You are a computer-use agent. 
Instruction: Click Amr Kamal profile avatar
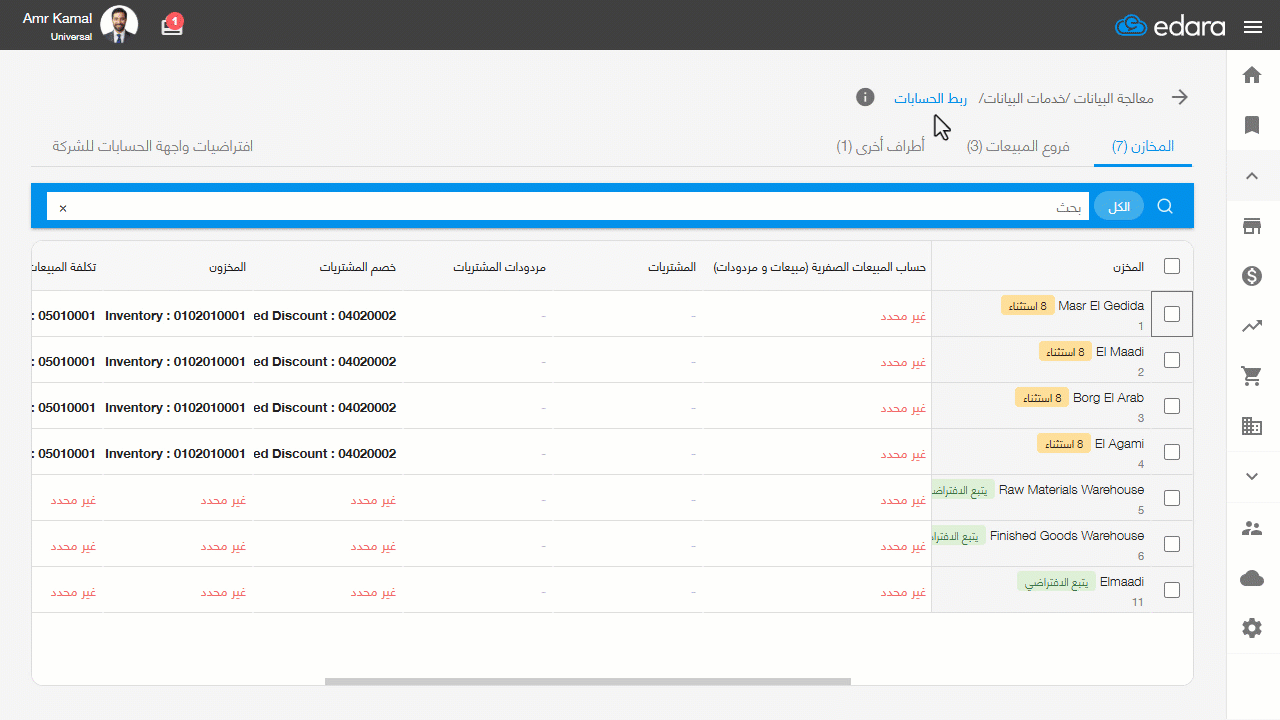[120, 25]
